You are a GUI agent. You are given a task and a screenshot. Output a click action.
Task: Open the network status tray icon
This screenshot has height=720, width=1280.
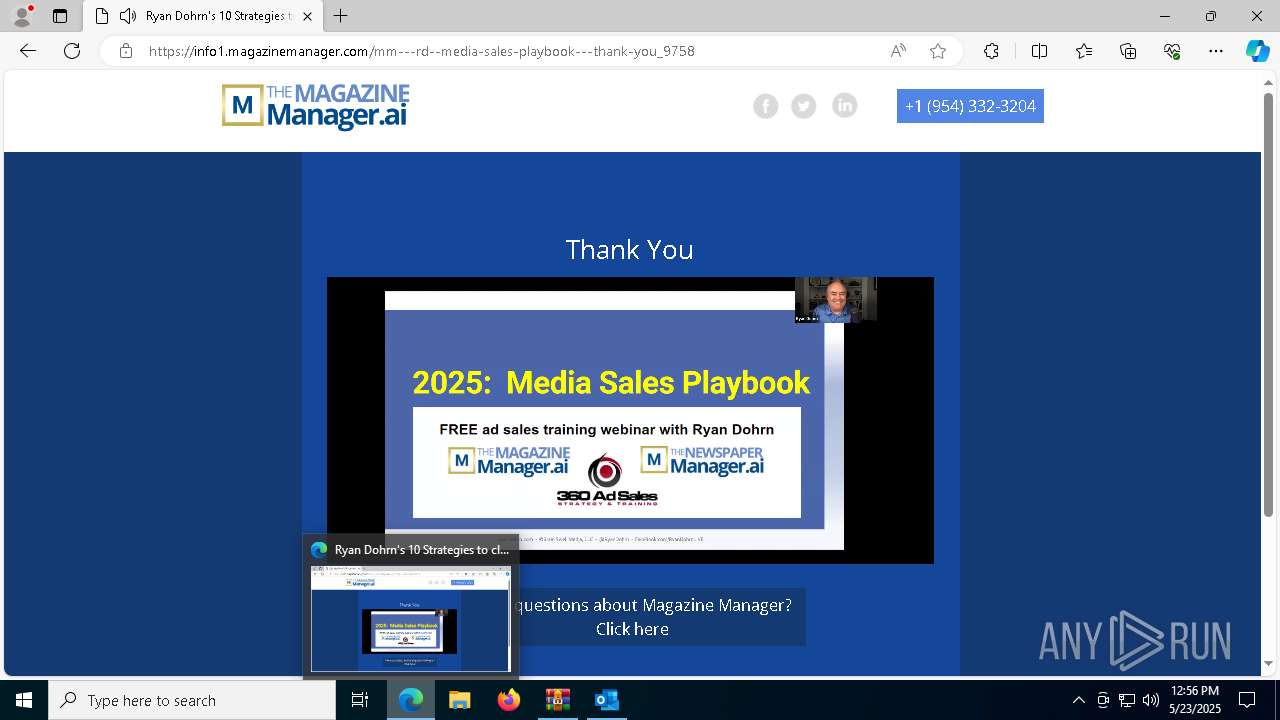(1127, 700)
